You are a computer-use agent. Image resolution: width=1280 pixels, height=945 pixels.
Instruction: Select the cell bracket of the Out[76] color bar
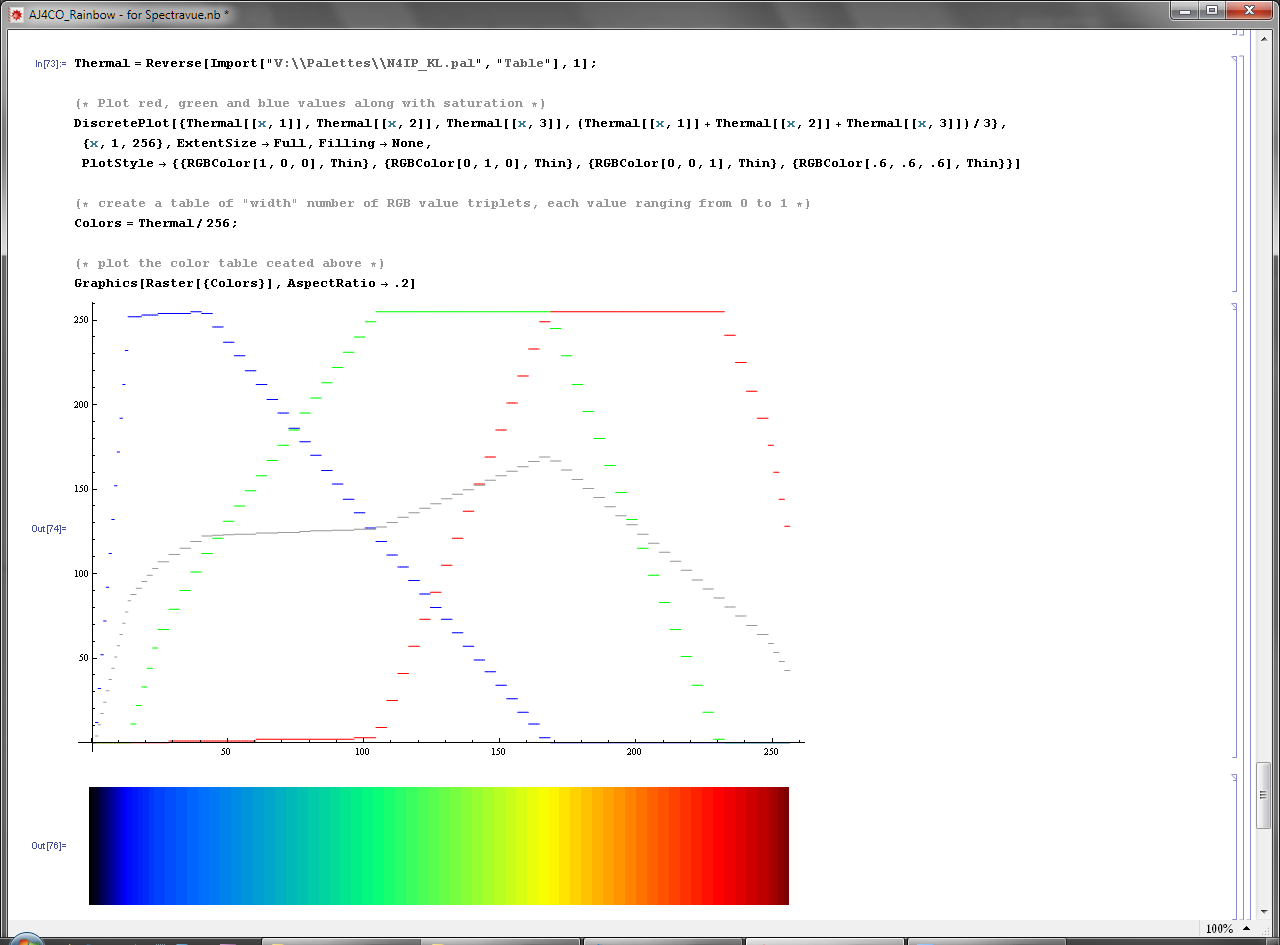(x=1234, y=845)
